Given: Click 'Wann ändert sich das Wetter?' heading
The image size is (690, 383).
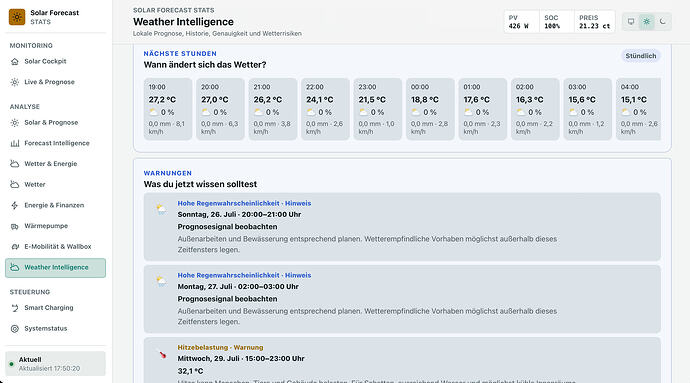Looking at the screenshot, I should 205,65.
